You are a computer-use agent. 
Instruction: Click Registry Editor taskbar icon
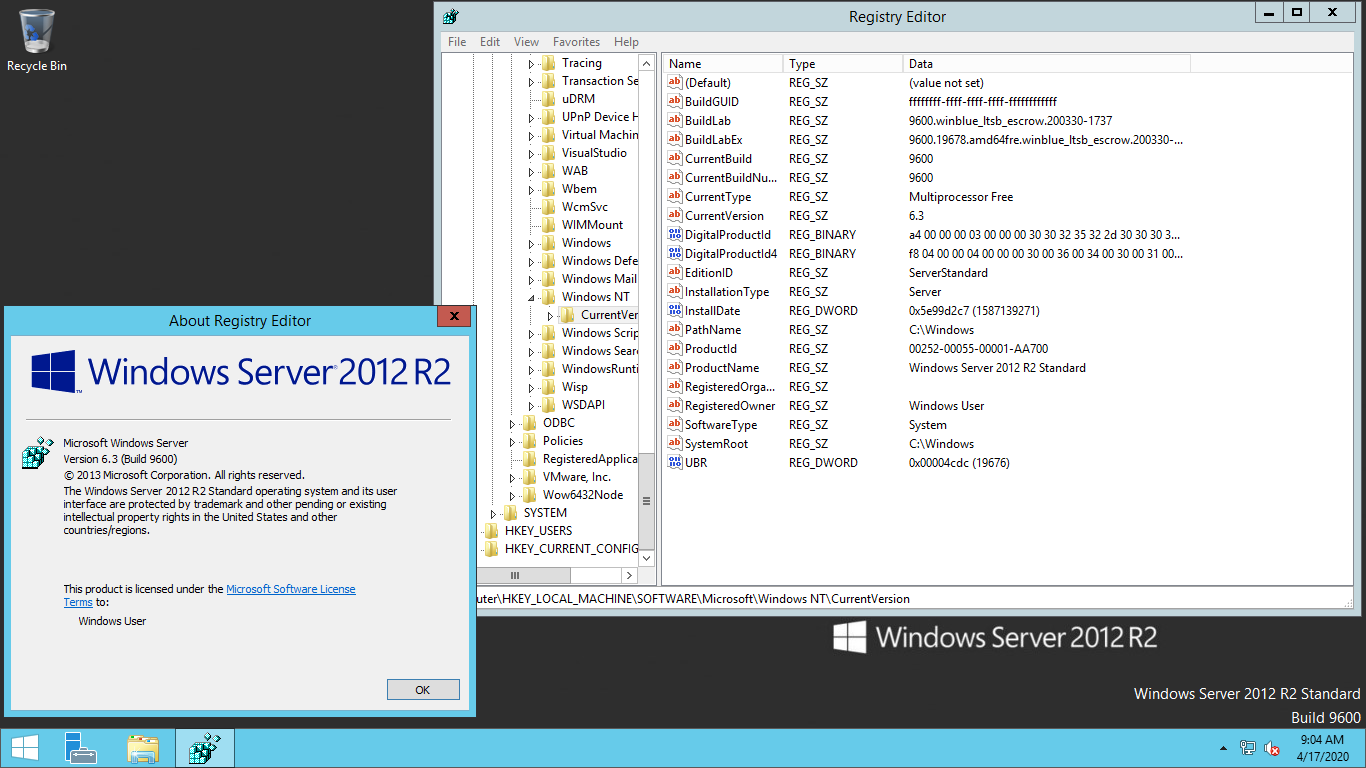[205, 748]
